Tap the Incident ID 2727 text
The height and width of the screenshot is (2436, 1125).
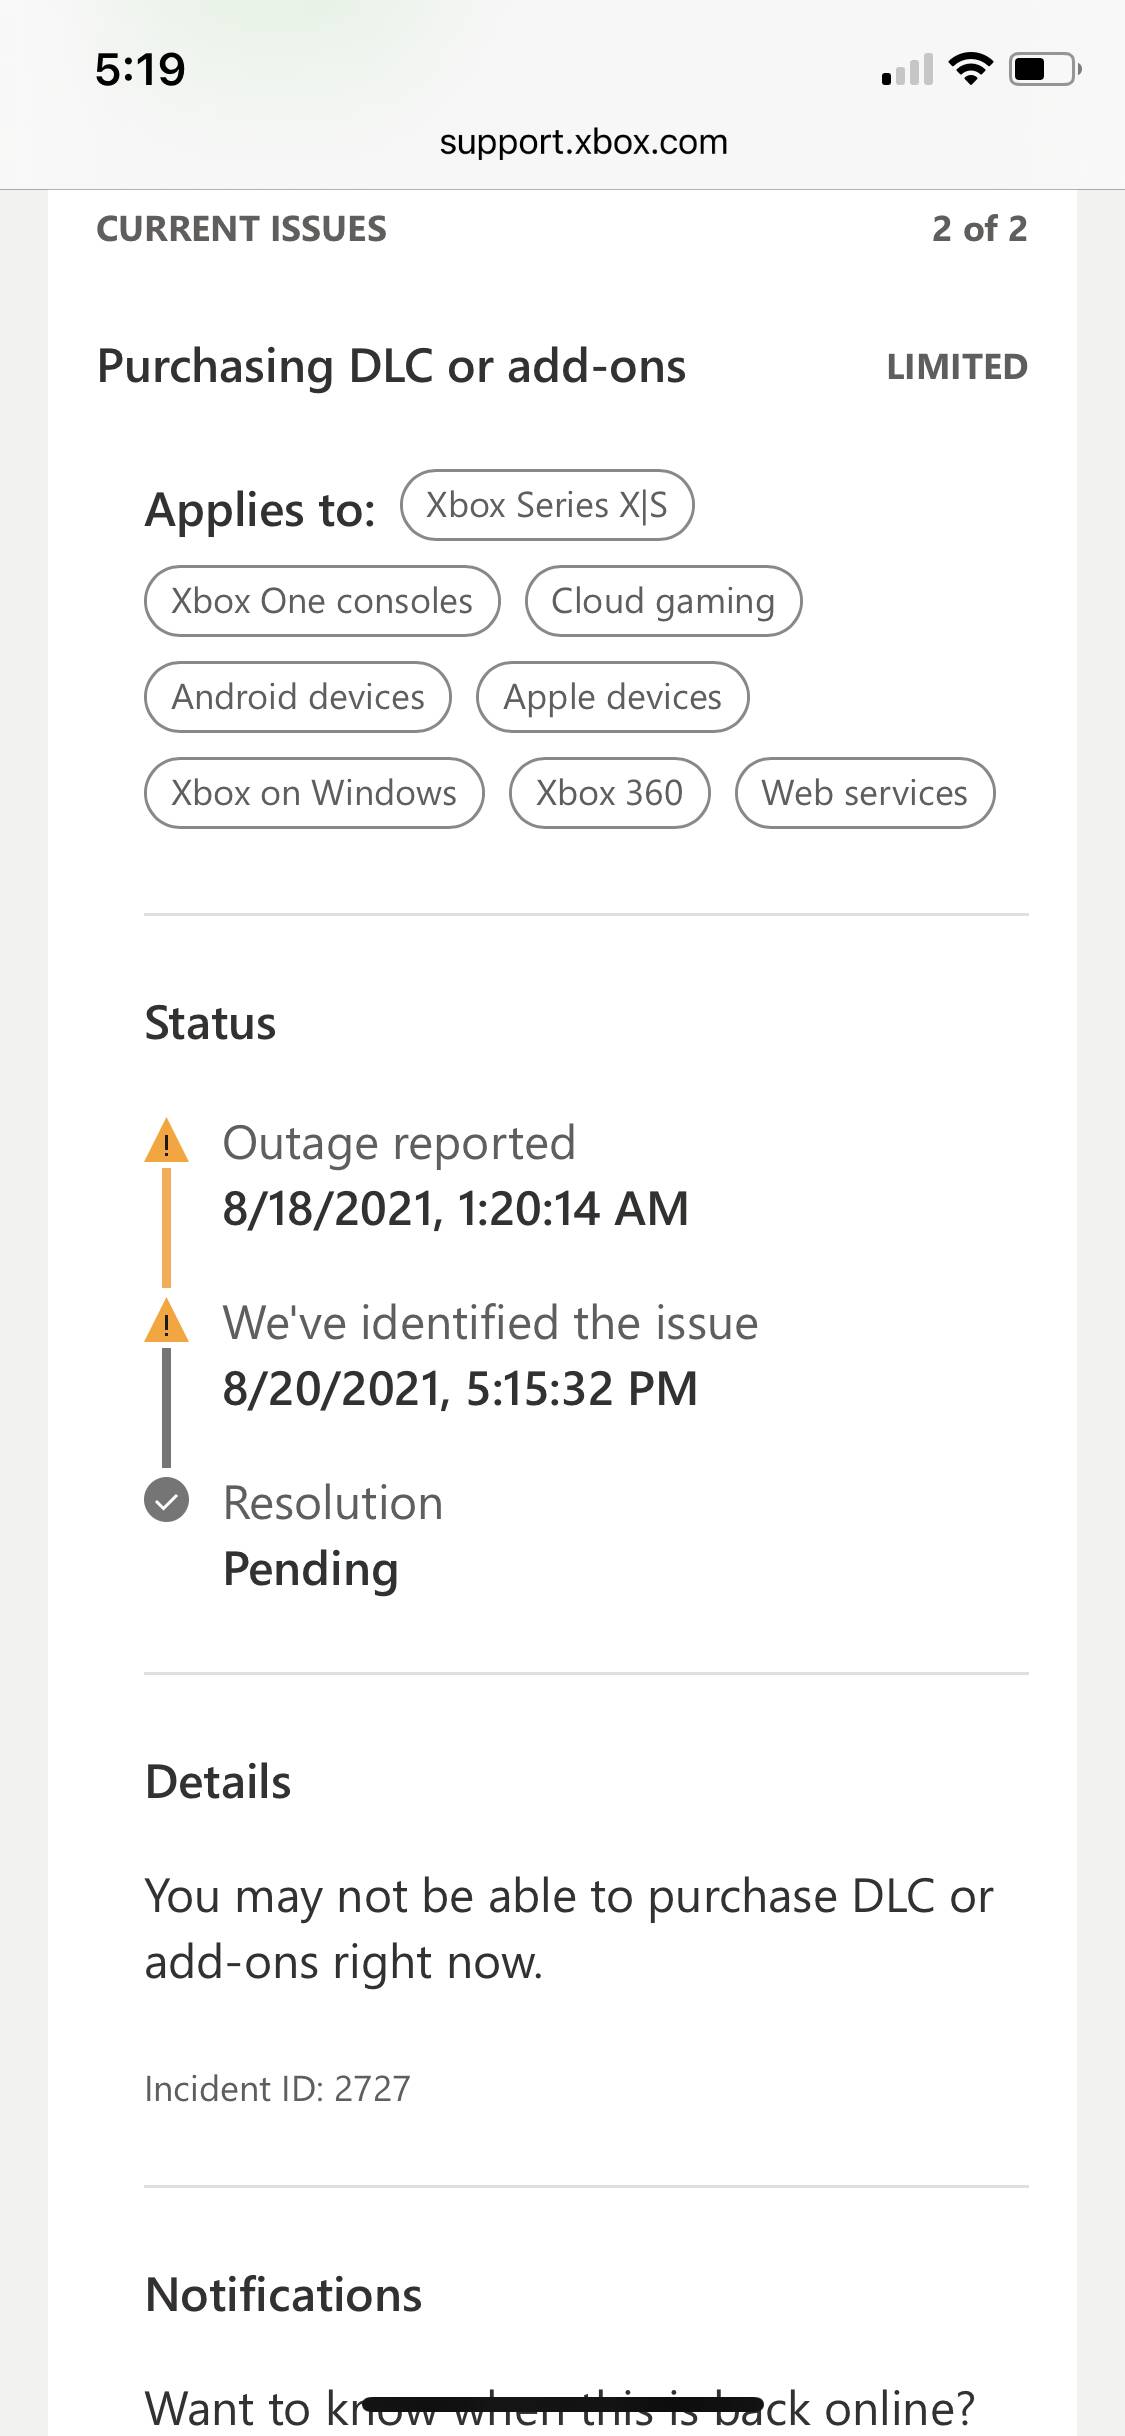277,2088
